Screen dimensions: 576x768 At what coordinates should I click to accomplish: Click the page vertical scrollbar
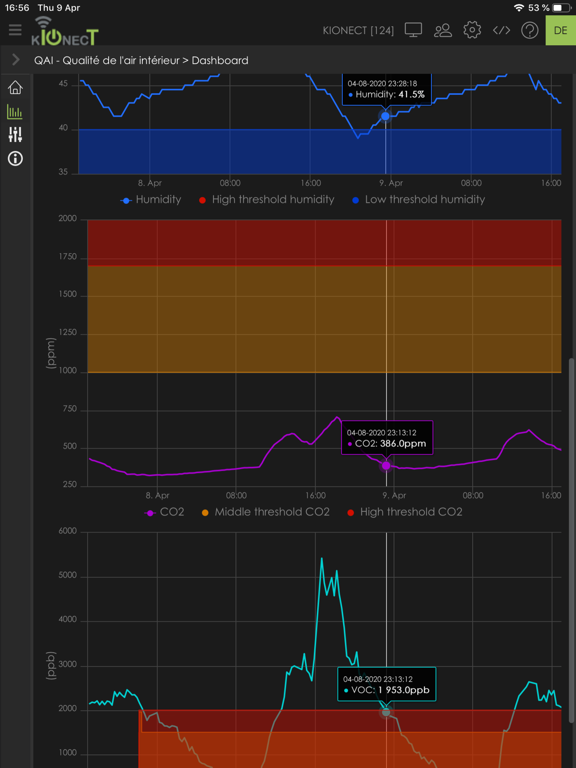[573, 539]
